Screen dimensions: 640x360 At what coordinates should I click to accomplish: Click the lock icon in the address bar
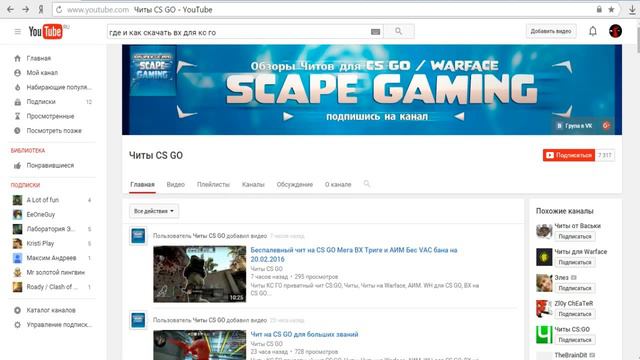[599, 9]
